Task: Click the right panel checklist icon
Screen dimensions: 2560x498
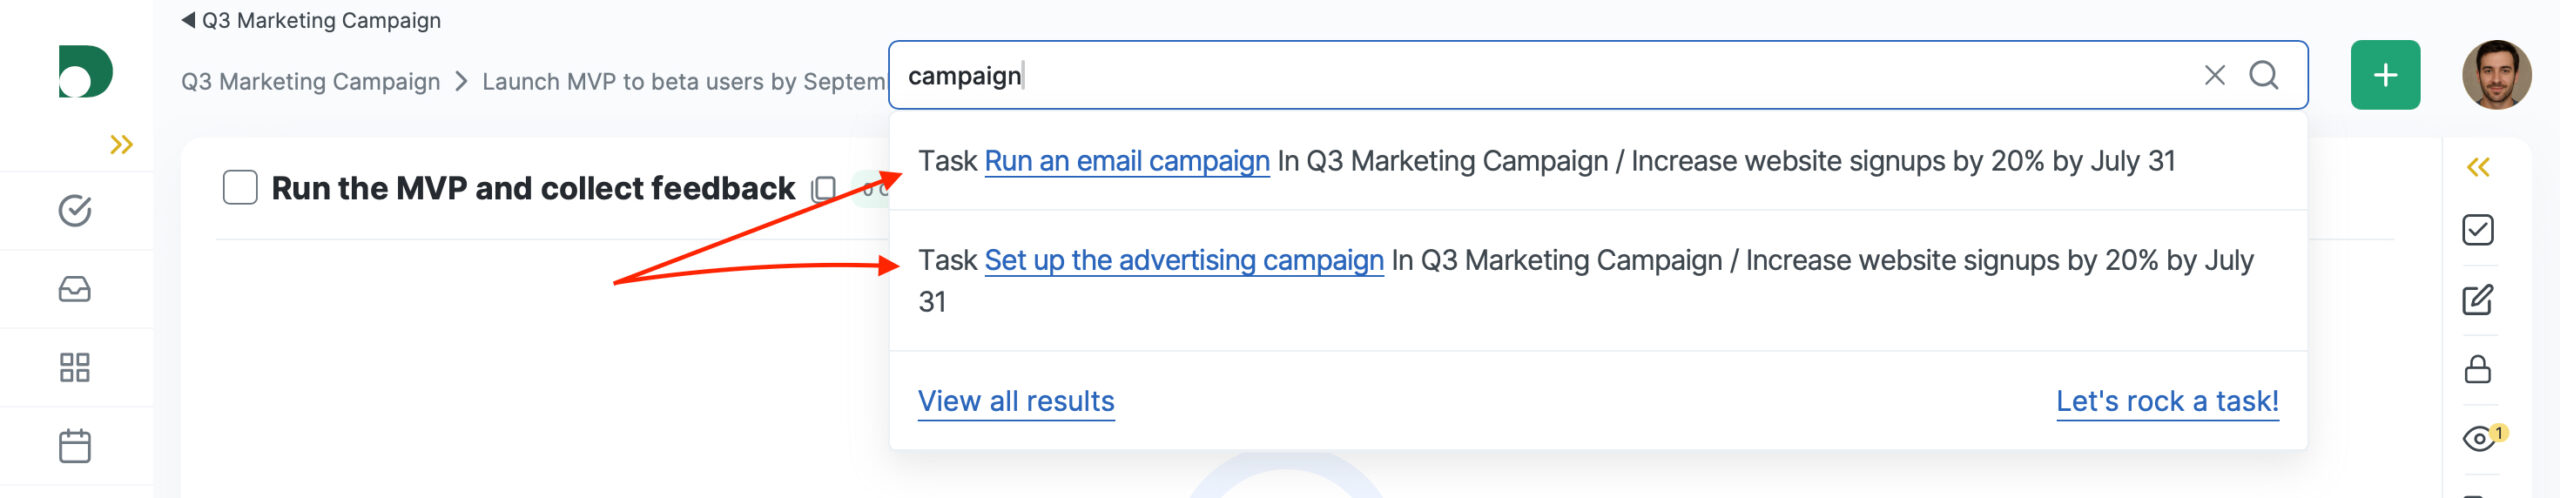Action: 2477,230
